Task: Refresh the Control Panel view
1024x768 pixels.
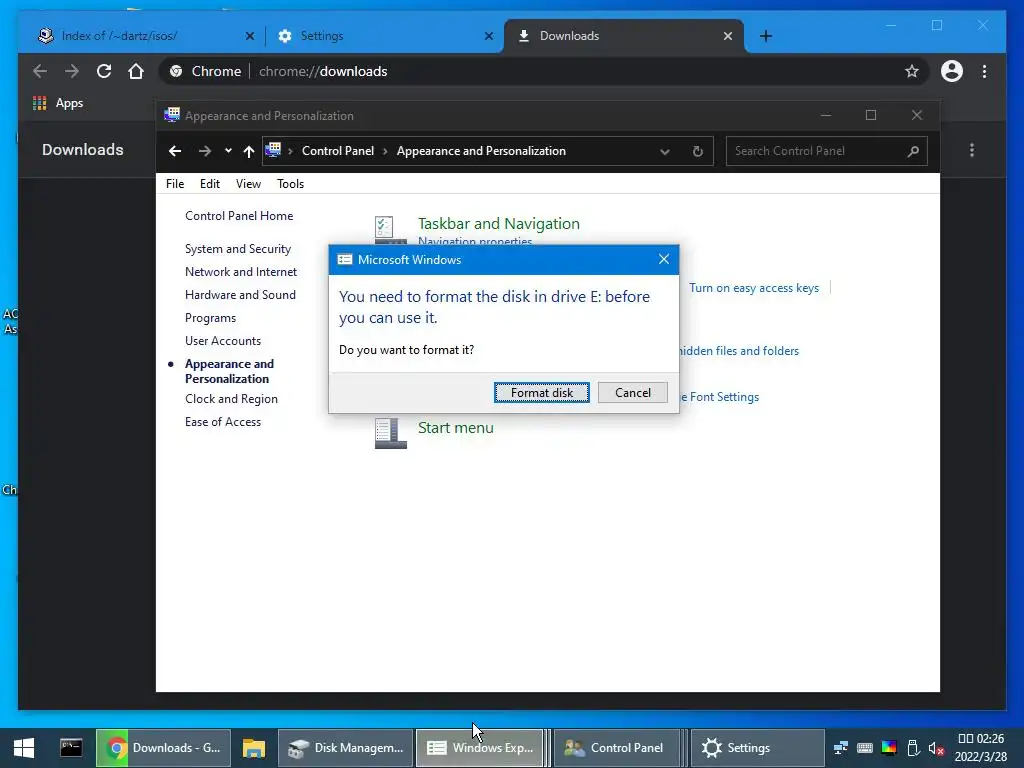Action: tap(697, 152)
